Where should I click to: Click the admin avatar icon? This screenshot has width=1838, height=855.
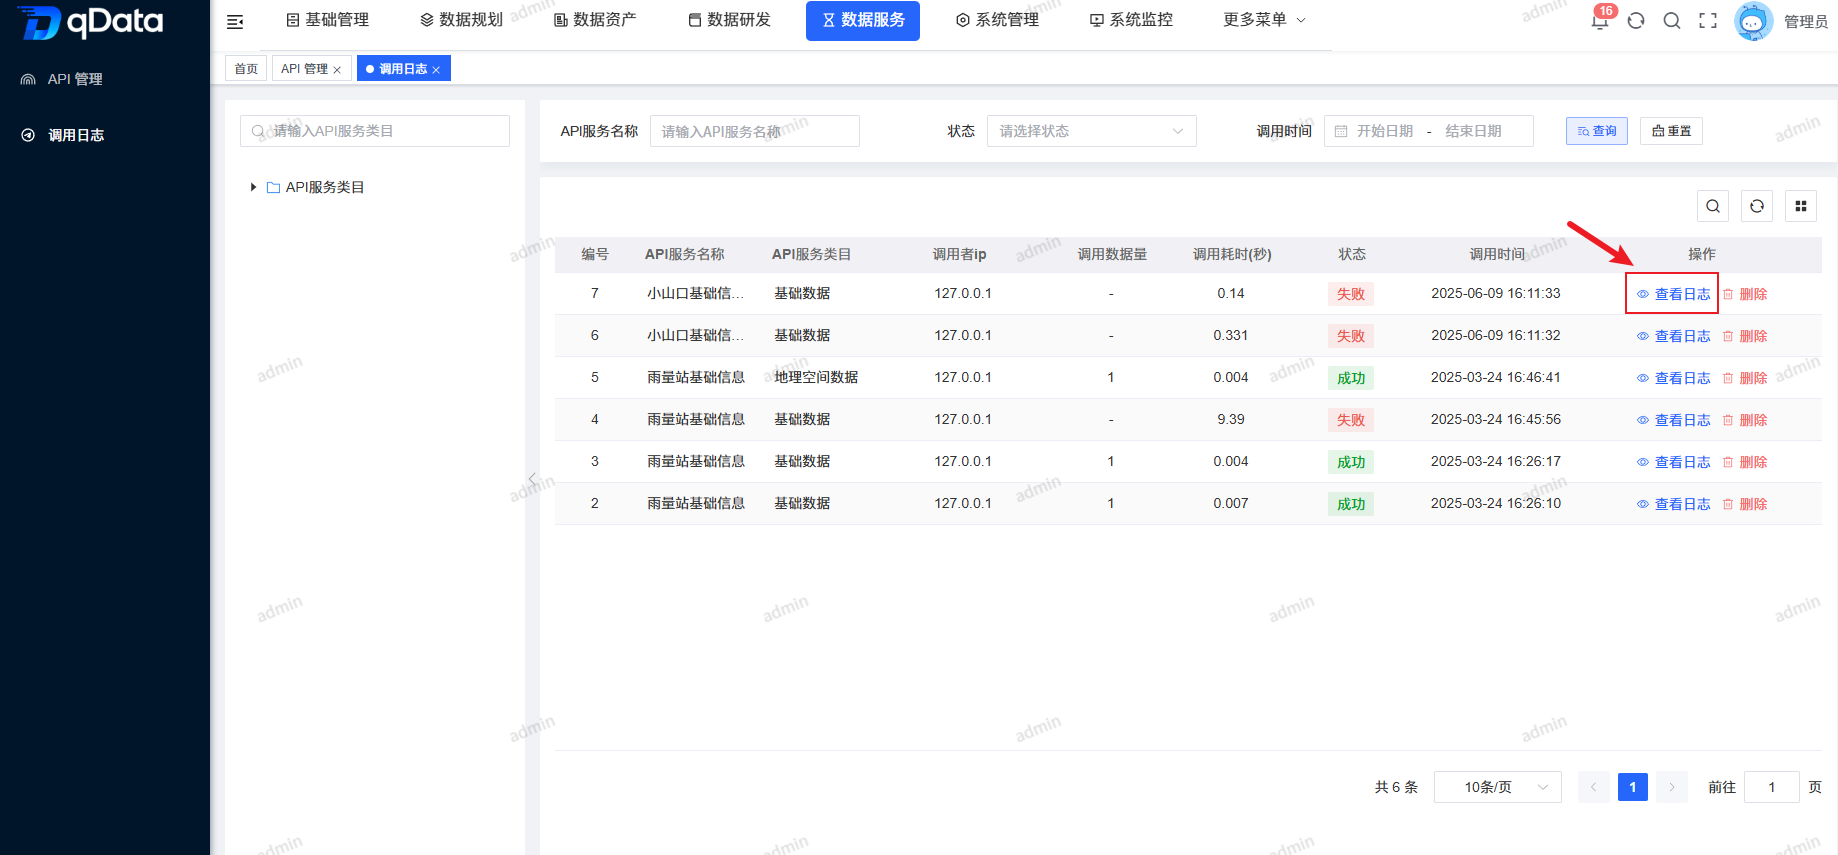click(1753, 21)
